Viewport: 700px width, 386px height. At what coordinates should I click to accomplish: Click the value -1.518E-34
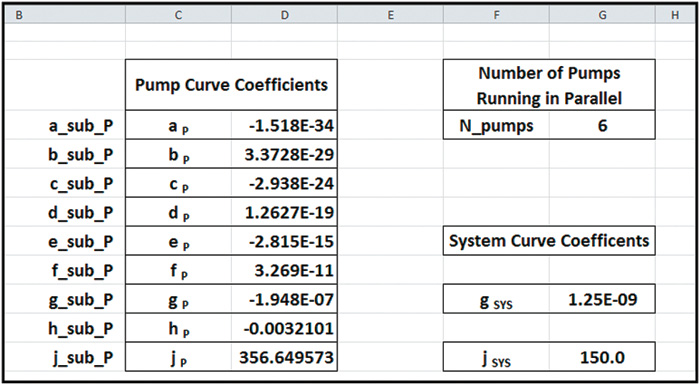(284, 125)
